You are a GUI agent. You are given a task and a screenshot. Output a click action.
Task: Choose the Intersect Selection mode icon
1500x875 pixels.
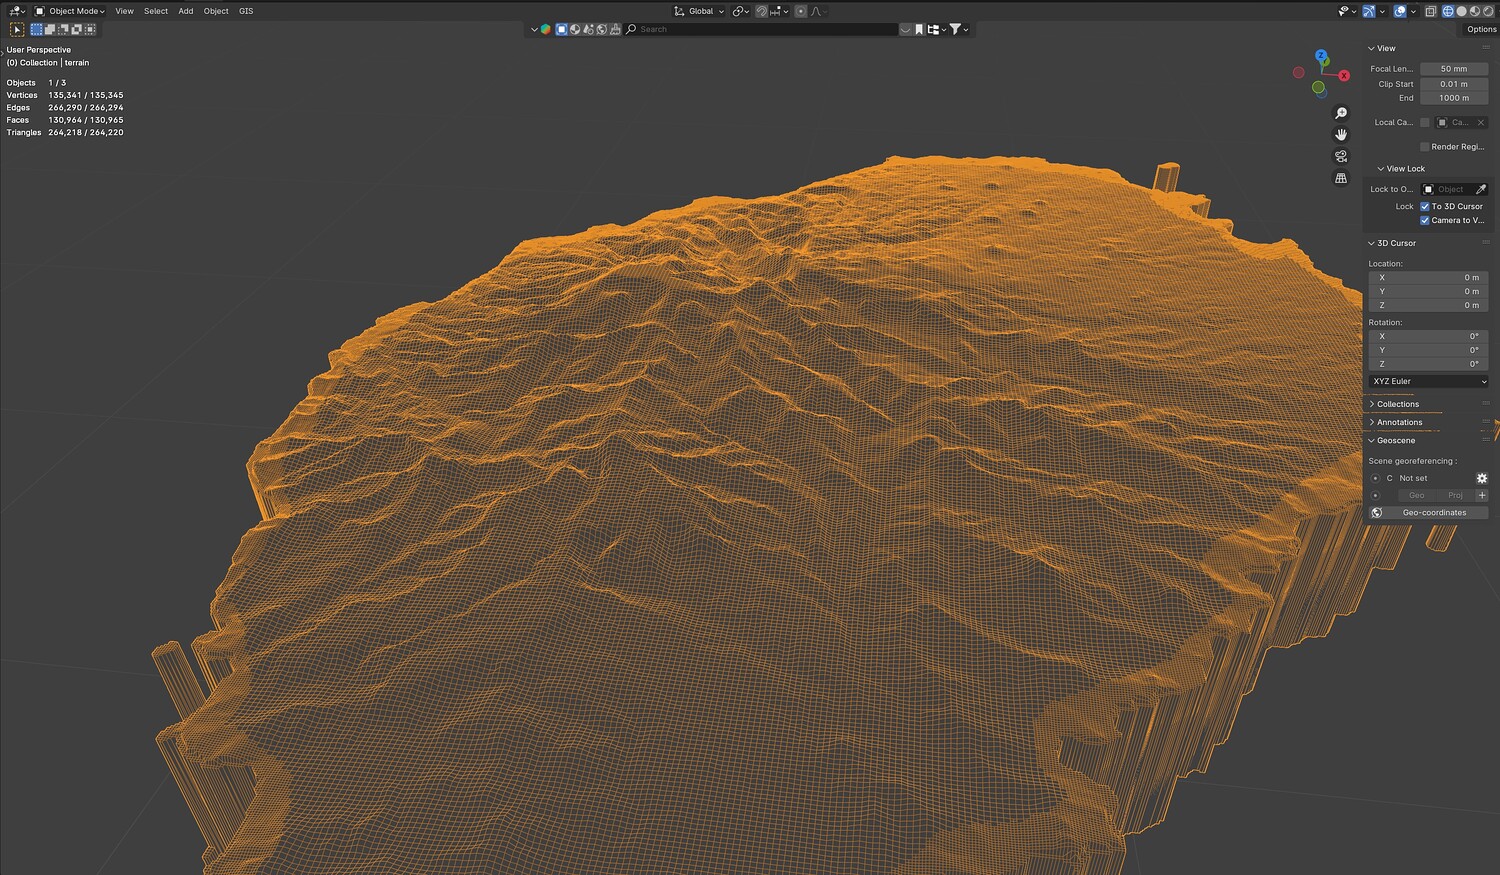click(x=89, y=30)
